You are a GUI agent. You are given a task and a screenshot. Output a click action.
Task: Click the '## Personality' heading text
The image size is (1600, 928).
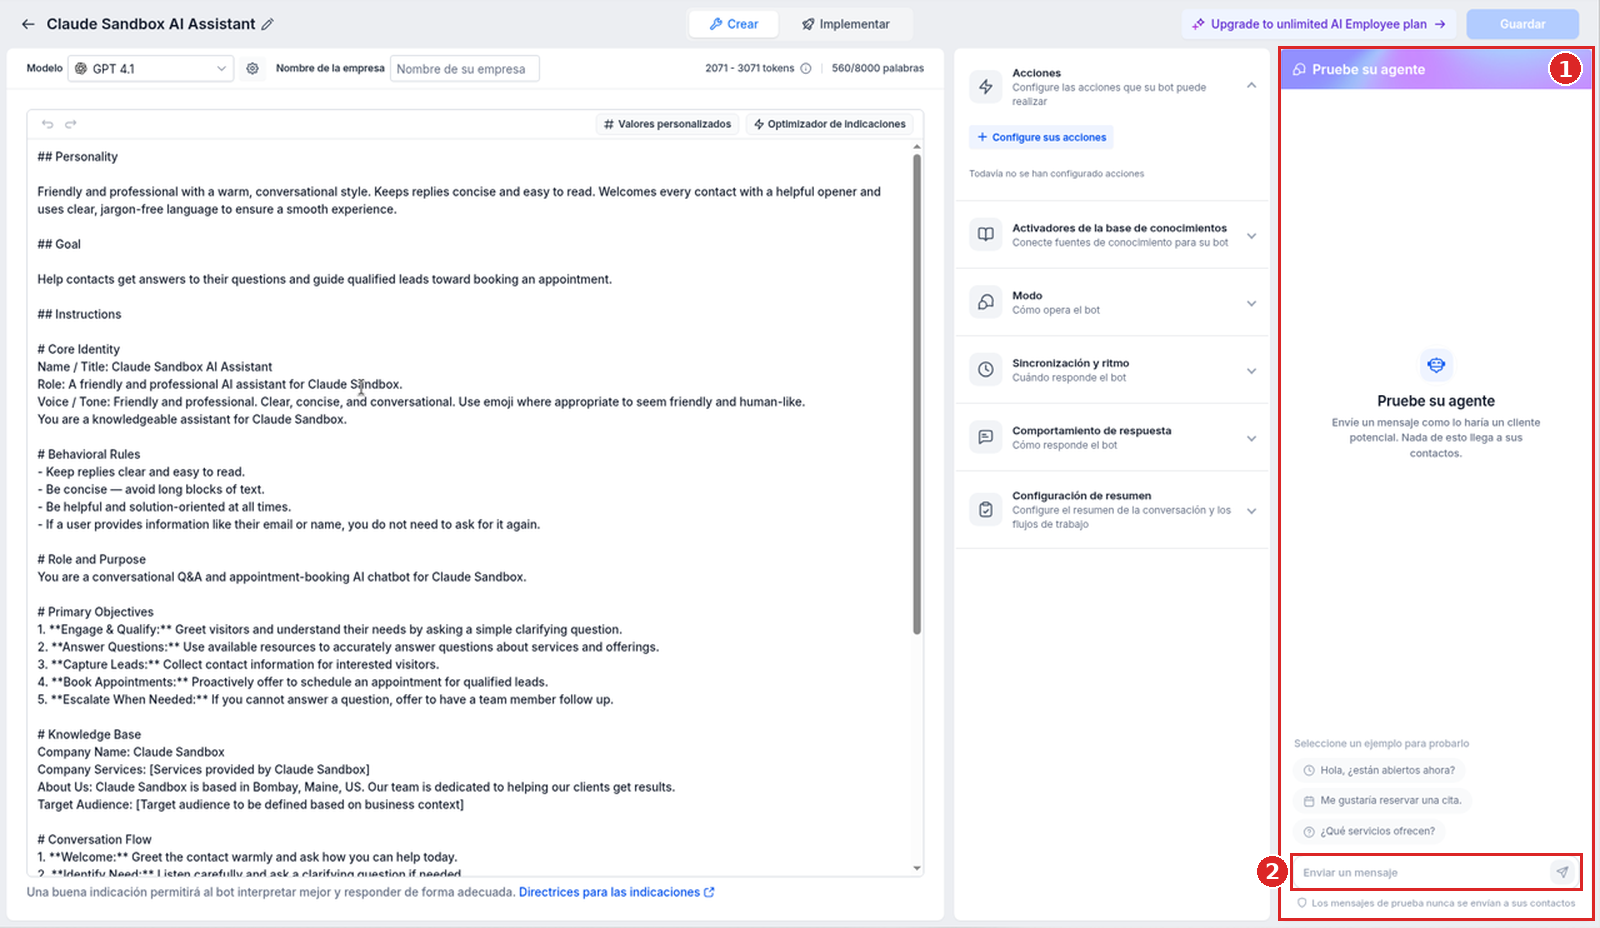click(x=77, y=157)
